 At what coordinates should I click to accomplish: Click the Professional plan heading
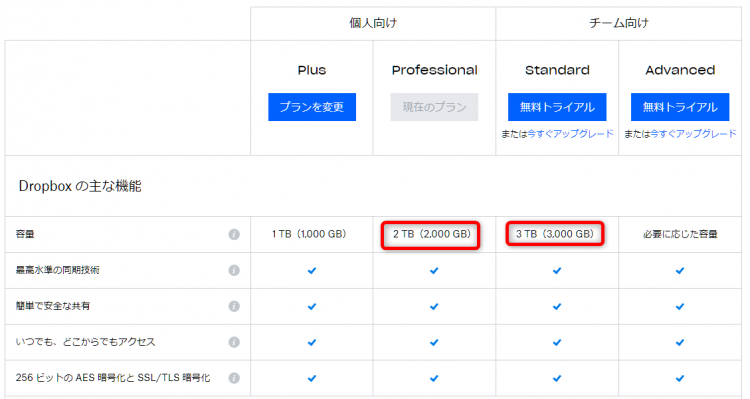click(x=434, y=70)
